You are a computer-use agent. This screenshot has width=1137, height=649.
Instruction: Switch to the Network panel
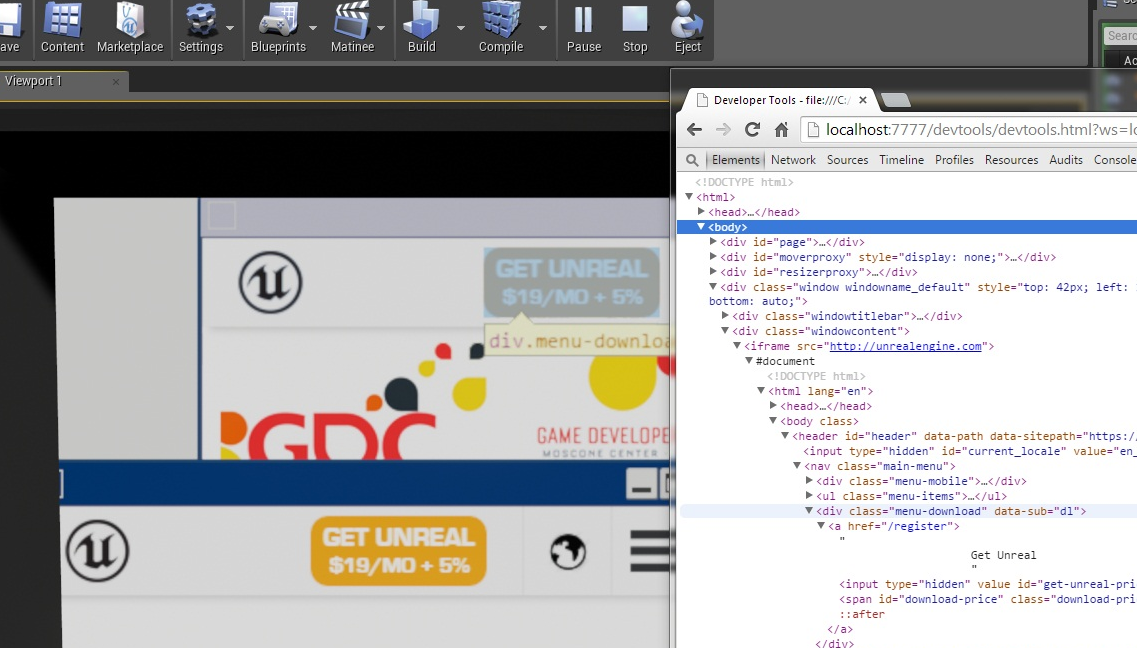click(x=793, y=160)
